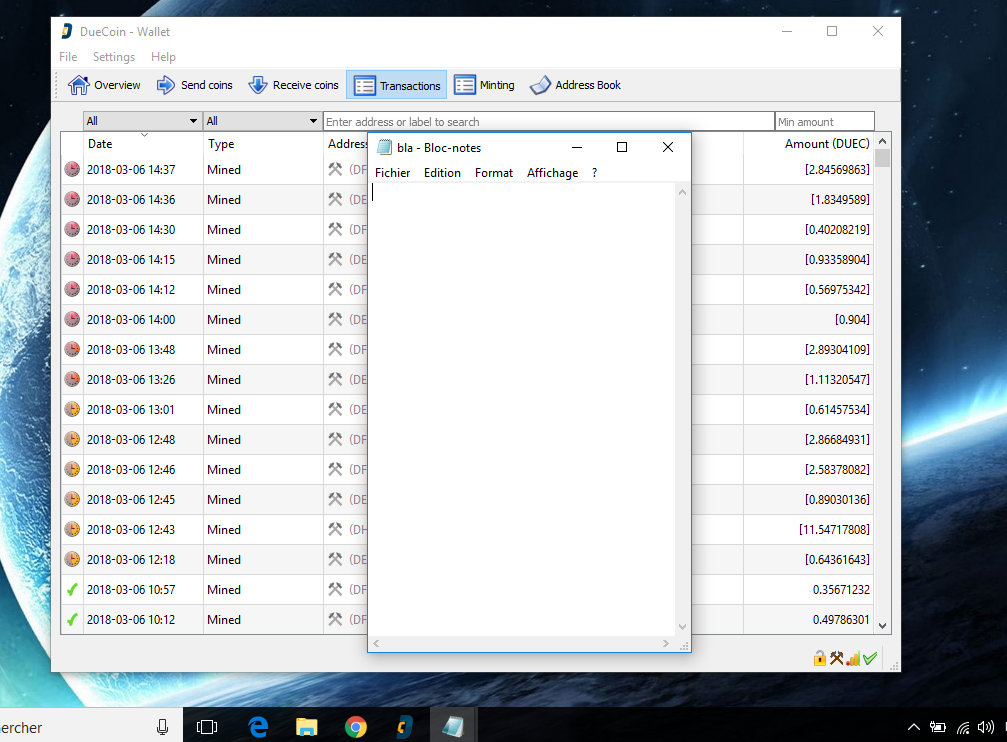The height and width of the screenshot is (742, 1007).
Task: Select the 2018-03-06 13:48 transaction date
Action: 131,349
